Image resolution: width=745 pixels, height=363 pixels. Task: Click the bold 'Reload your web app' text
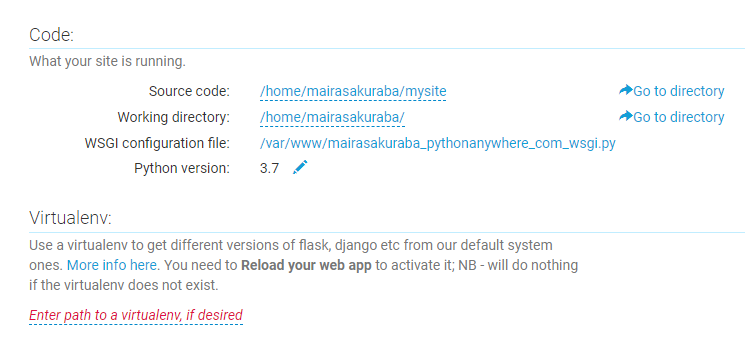[x=306, y=265]
